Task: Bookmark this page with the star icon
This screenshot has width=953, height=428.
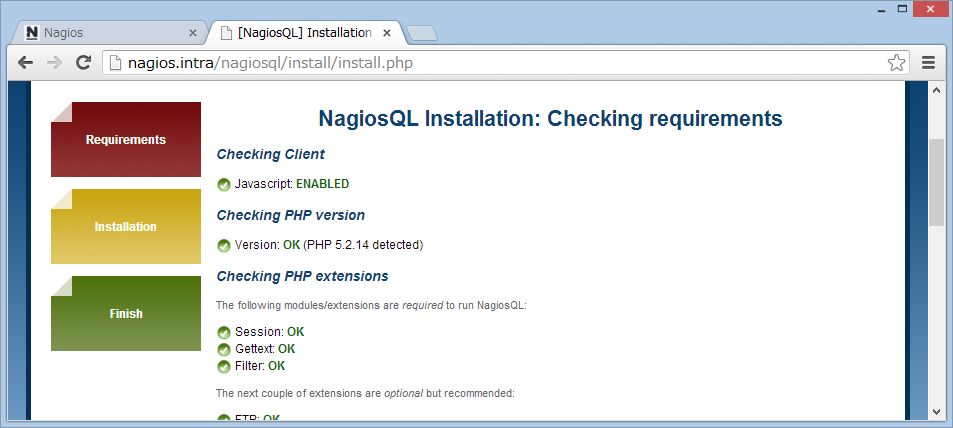Action: coord(896,62)
